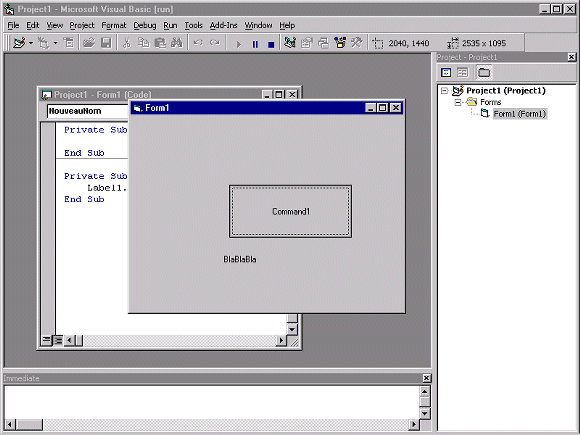Select Form1 (Form1) in project tree
The height and width of the screenshot is (435, 580).
tap(520, 114)
